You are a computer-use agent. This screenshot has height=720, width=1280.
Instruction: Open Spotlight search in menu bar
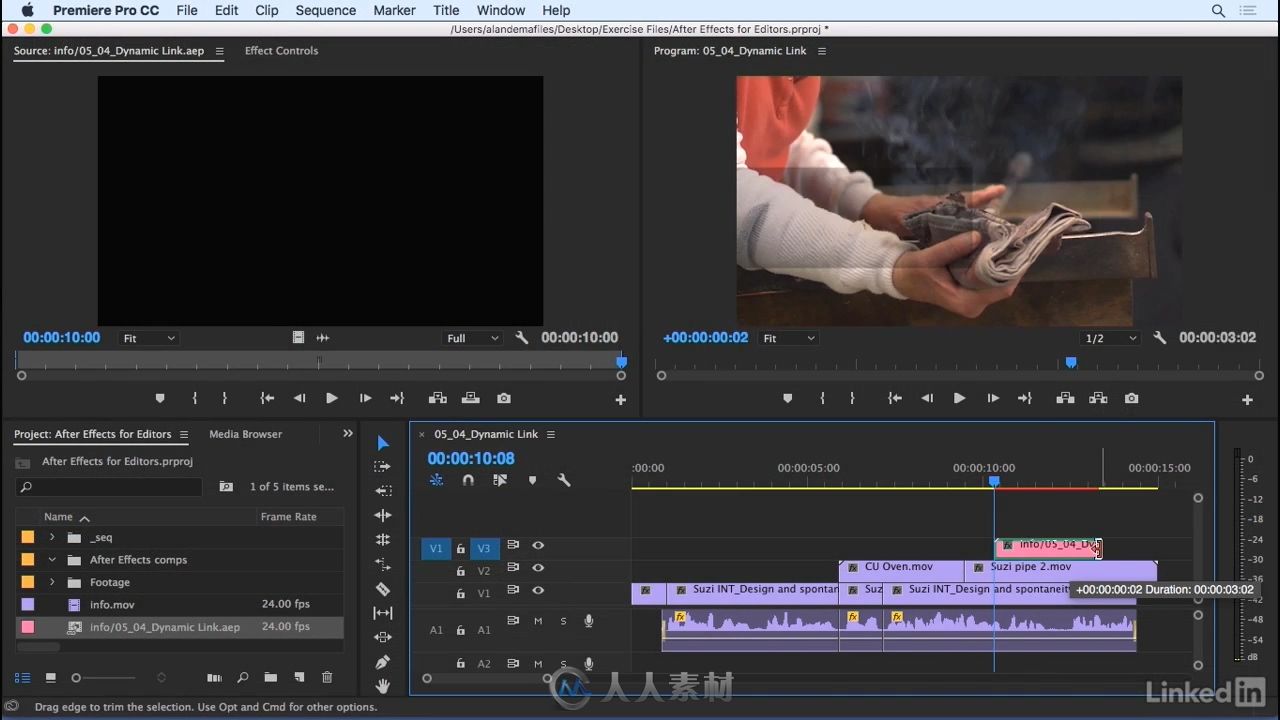pos(1218,10)
